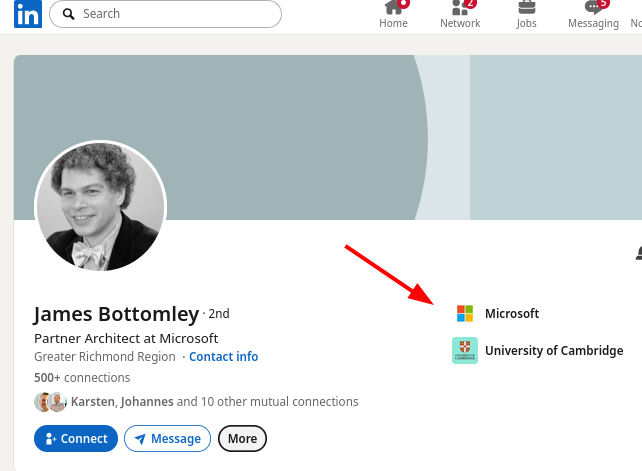Click the Jobs briefcase icon
Image resolution: width=642 pixels, height=471 pixels.
coord(527,7)
